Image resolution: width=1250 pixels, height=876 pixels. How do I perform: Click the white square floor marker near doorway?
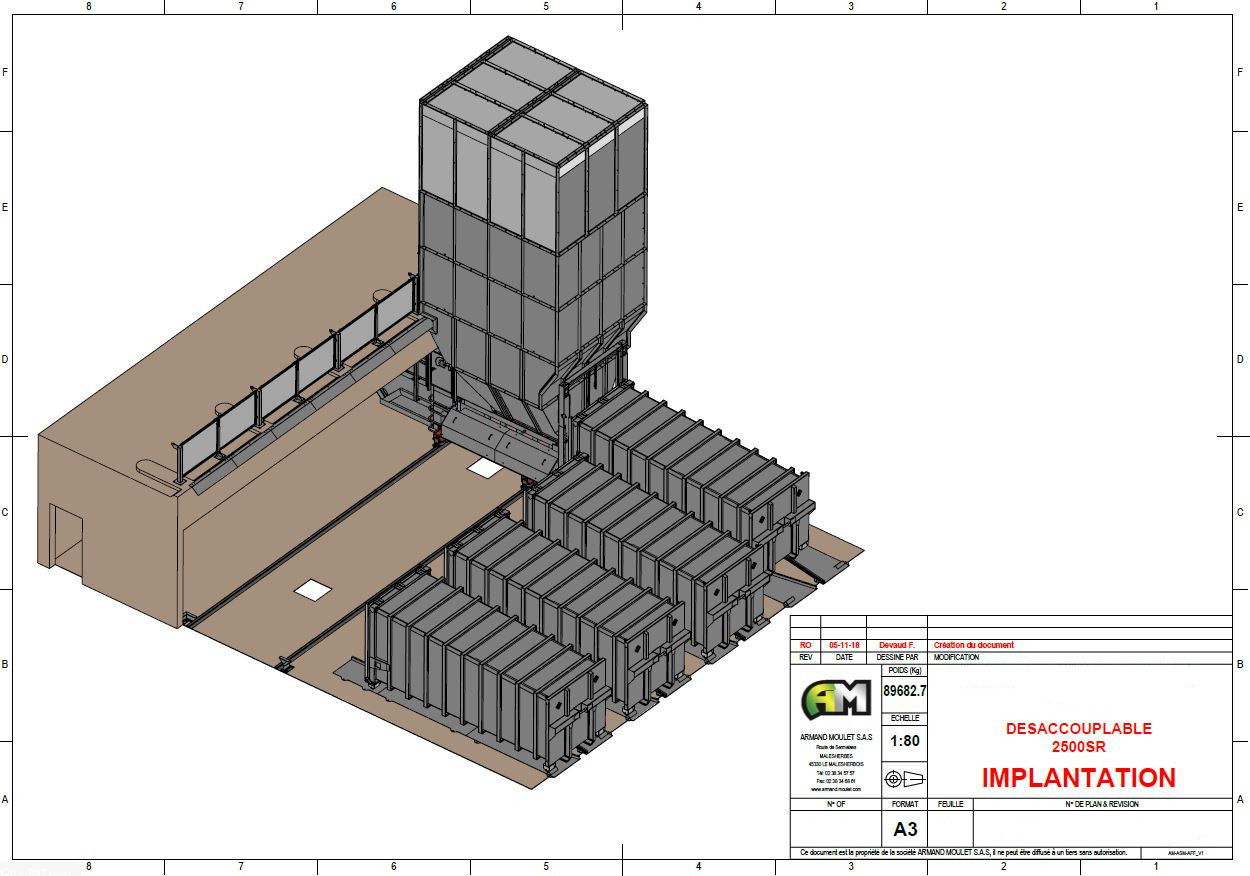(312, 589)
